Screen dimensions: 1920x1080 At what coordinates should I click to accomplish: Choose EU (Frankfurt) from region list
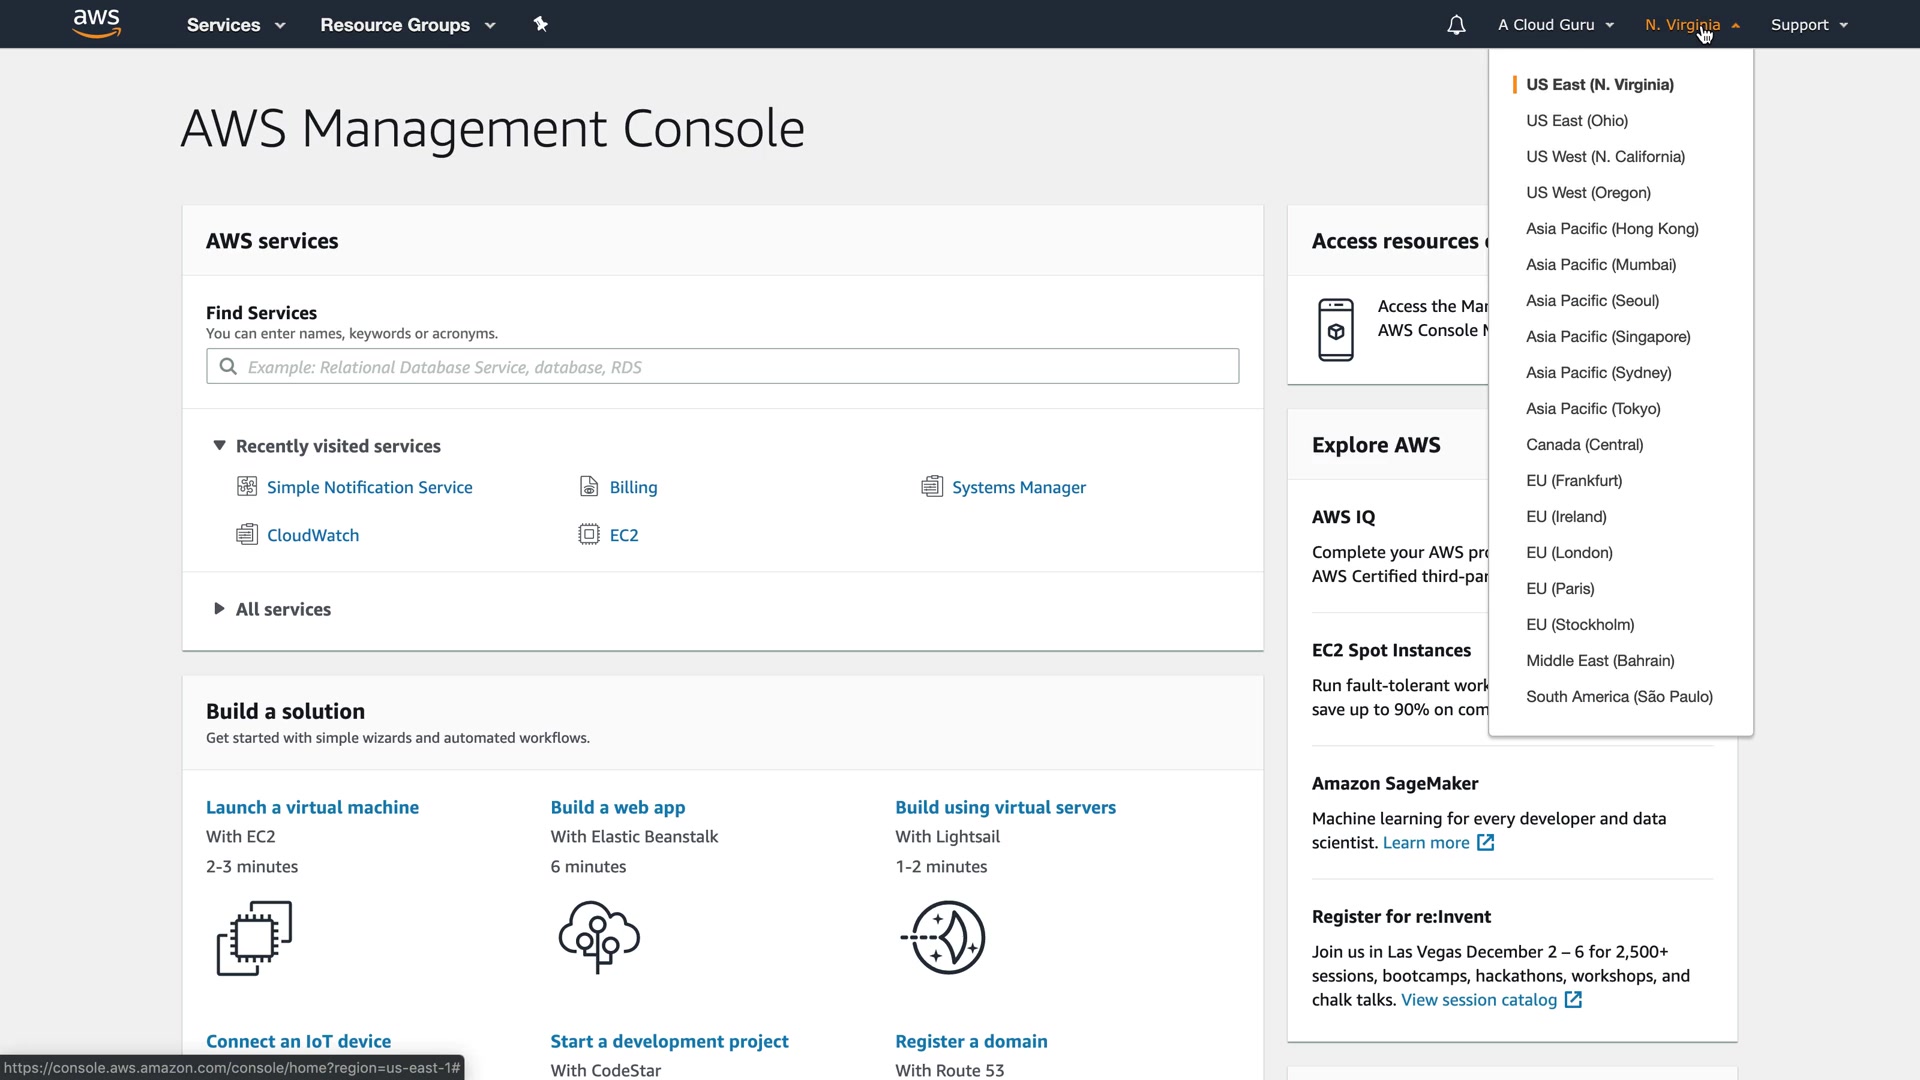1574,481
